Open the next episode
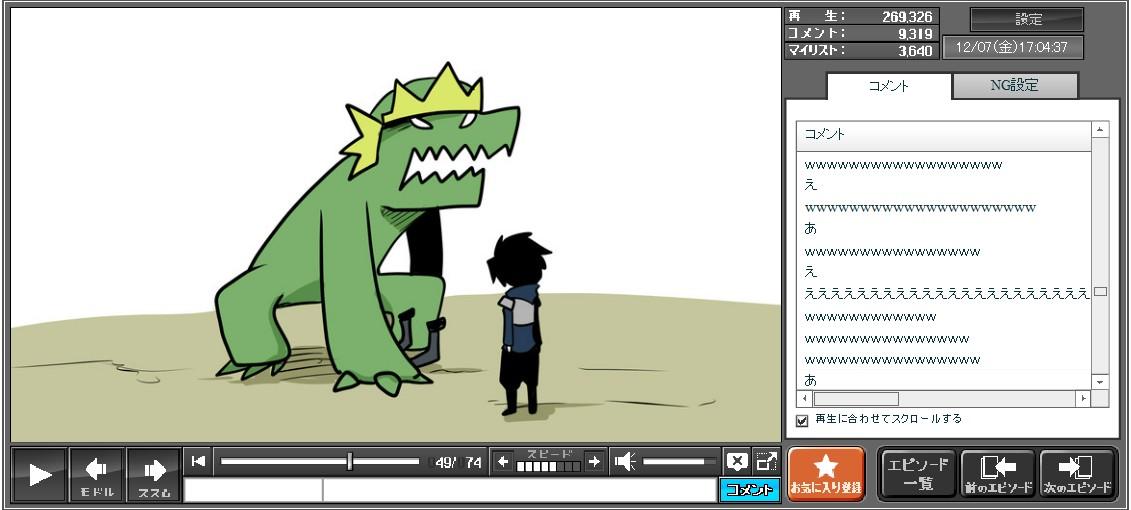Viewport: 1131px width, 510px height. (x=1077, y=474)
